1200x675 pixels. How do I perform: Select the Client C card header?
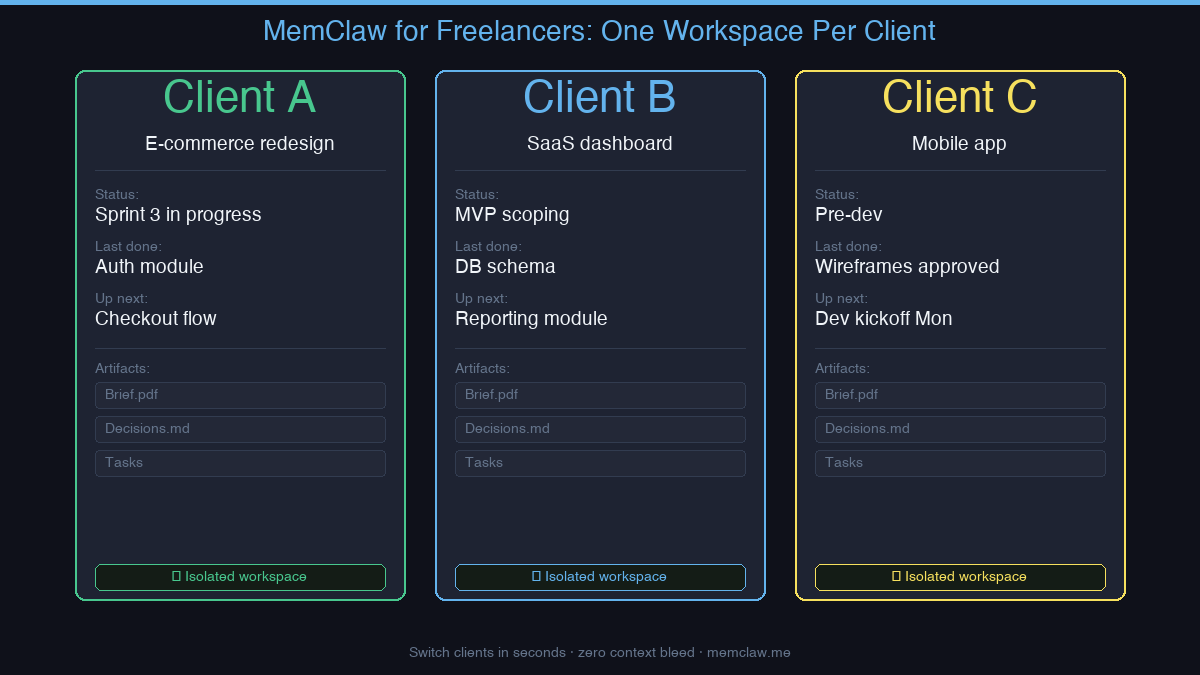pos(959,97)
